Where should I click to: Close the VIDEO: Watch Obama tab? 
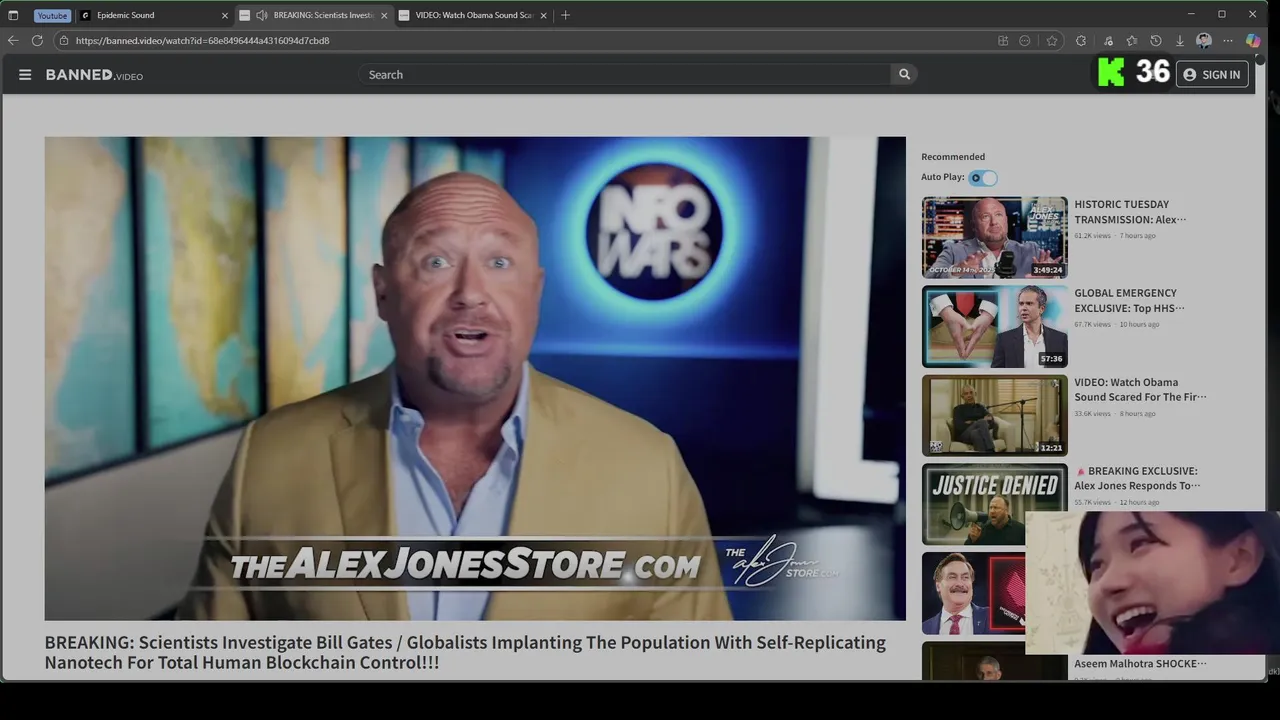tap(544, 15)
